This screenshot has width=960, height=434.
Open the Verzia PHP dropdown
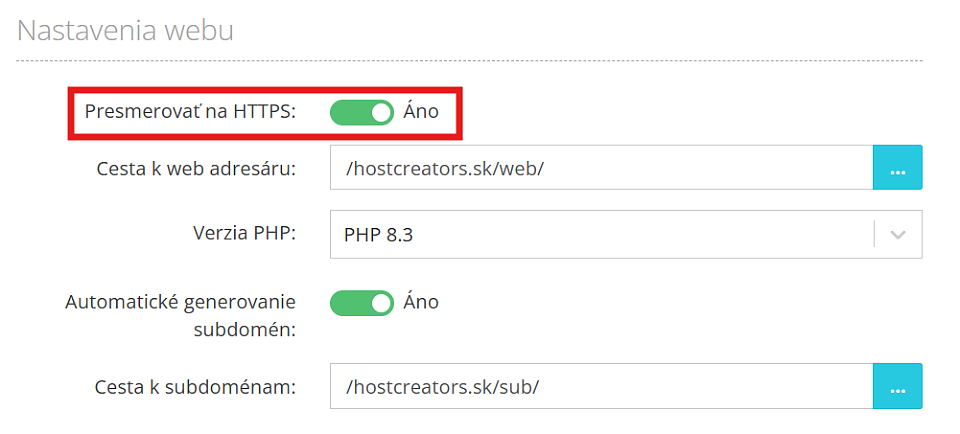point(626,234)
